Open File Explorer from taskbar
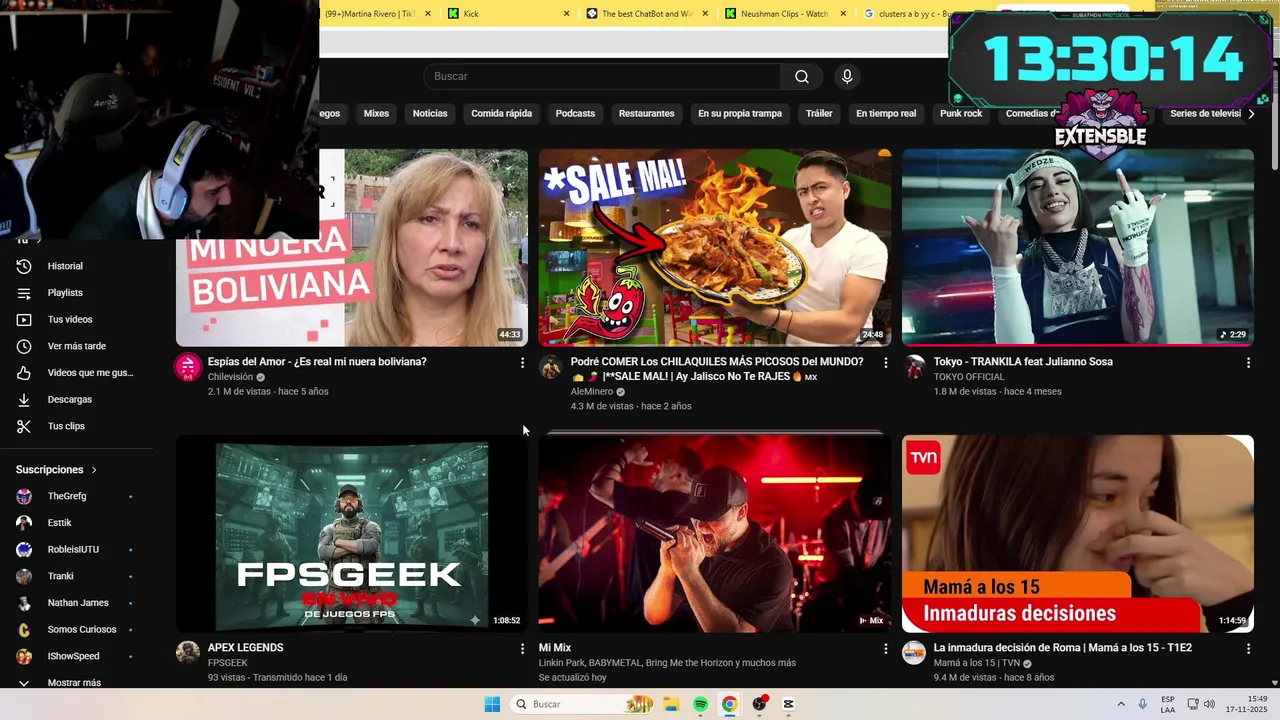Image resolution: width=1280 pixels, height=720 pixels. (671, 704)
